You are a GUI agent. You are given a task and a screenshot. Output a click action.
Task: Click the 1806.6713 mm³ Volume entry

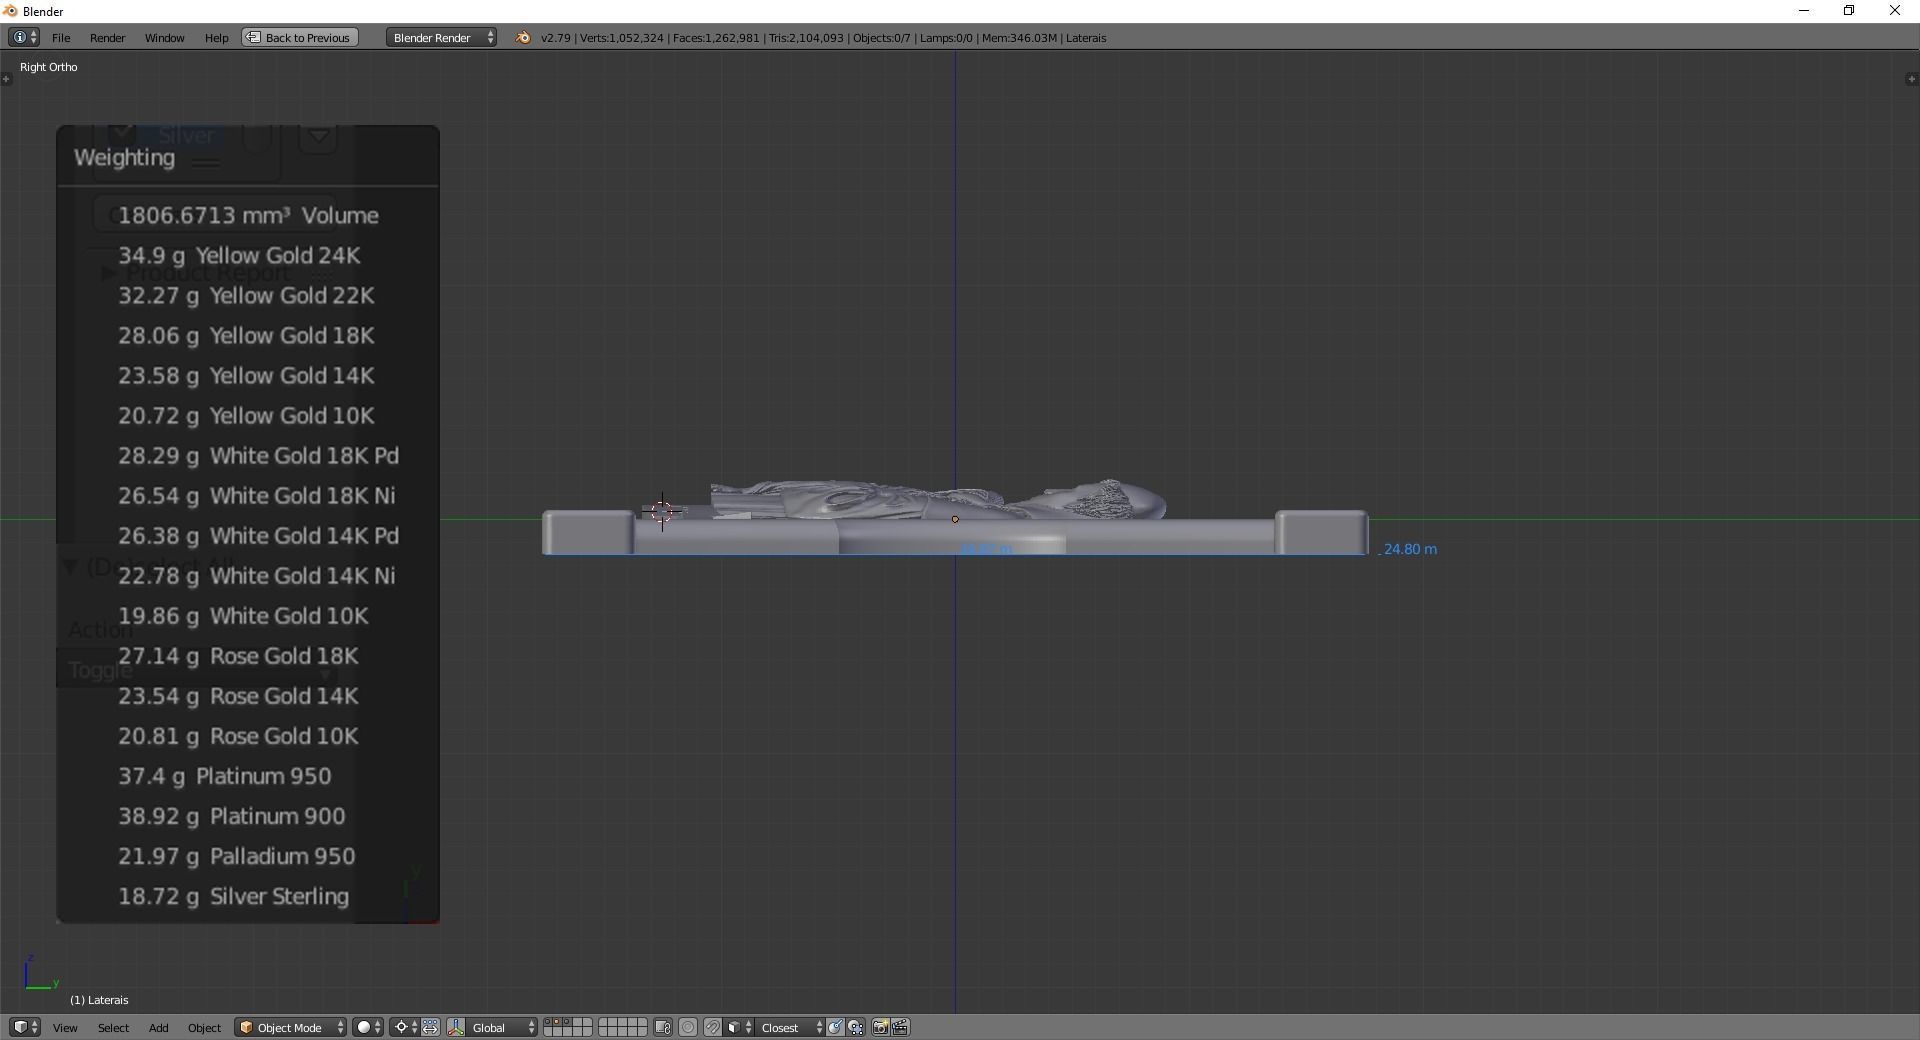[248, 215]
